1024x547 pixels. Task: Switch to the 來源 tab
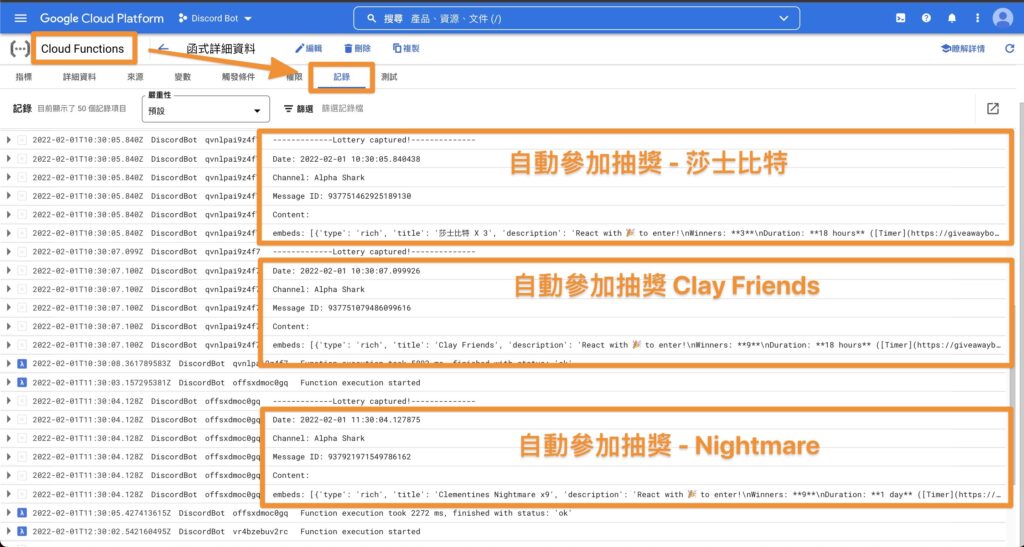tap(135, 77)
